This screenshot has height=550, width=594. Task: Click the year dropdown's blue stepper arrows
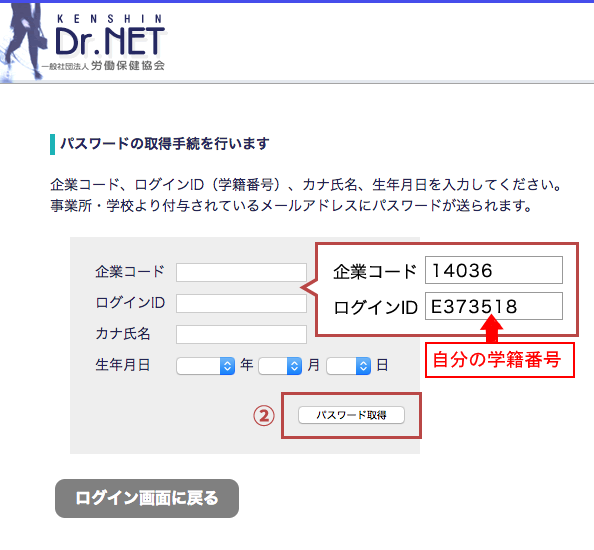[x=227, y=366]
